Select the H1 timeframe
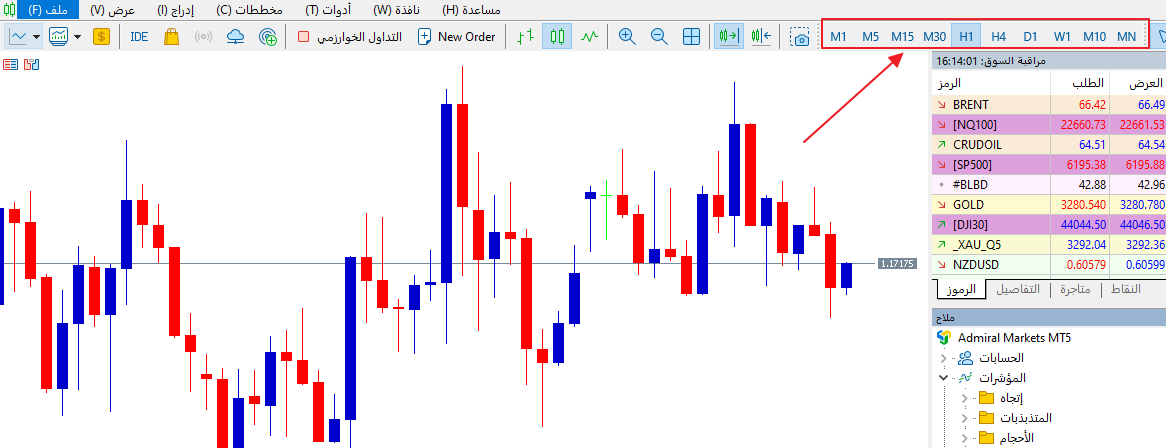 [x=967, y=36]
